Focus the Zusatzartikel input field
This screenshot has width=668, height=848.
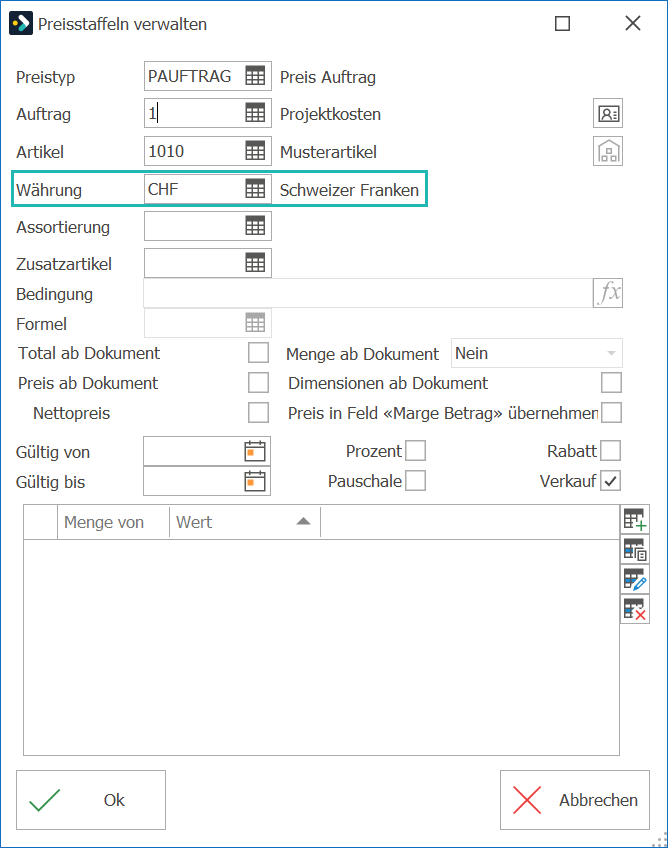click(208, 263)
